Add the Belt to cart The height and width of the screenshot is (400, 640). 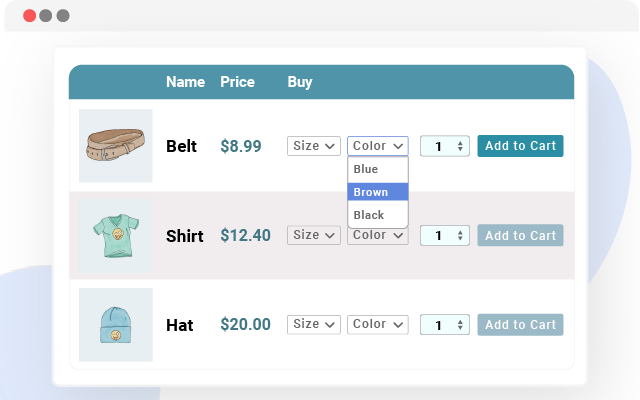[x=520, y=146]
